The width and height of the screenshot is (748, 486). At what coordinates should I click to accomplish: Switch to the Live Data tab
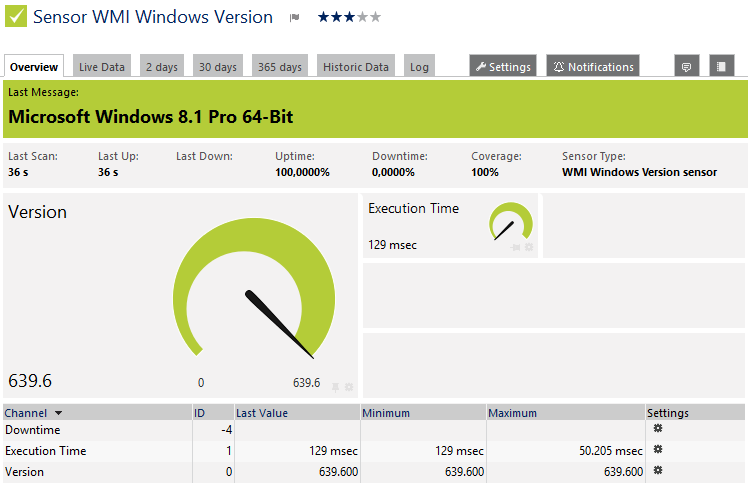[x=102, y=67]
